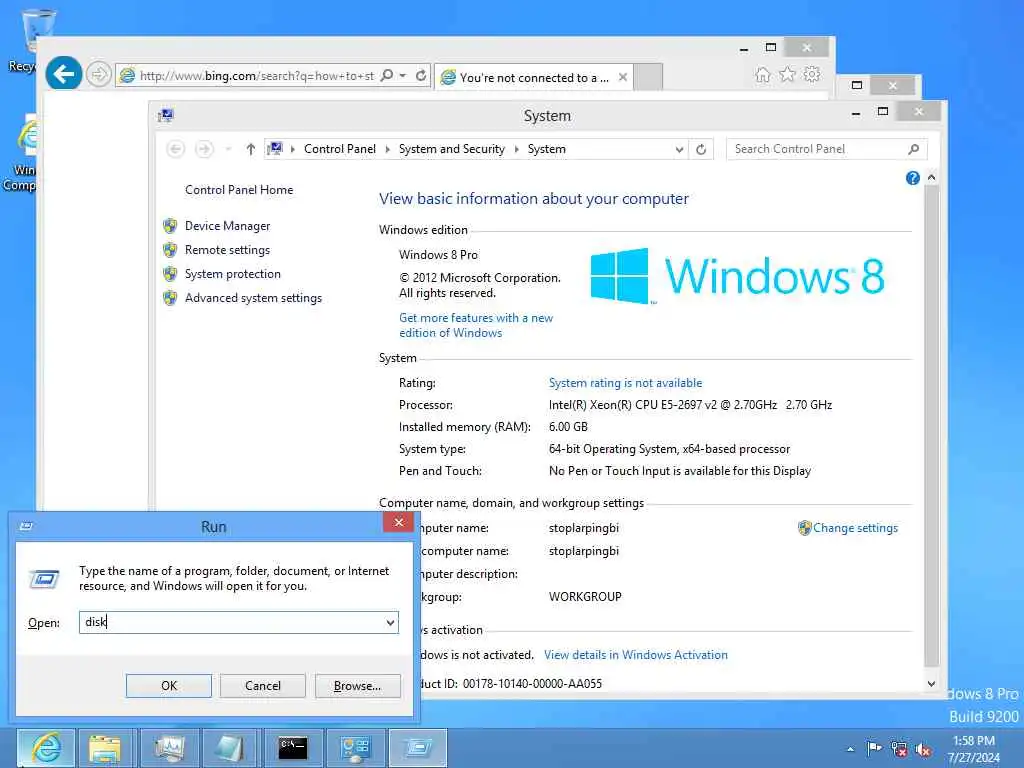
Task: Open the Control Panel System taskbar icon
Action: click(355, 748)
